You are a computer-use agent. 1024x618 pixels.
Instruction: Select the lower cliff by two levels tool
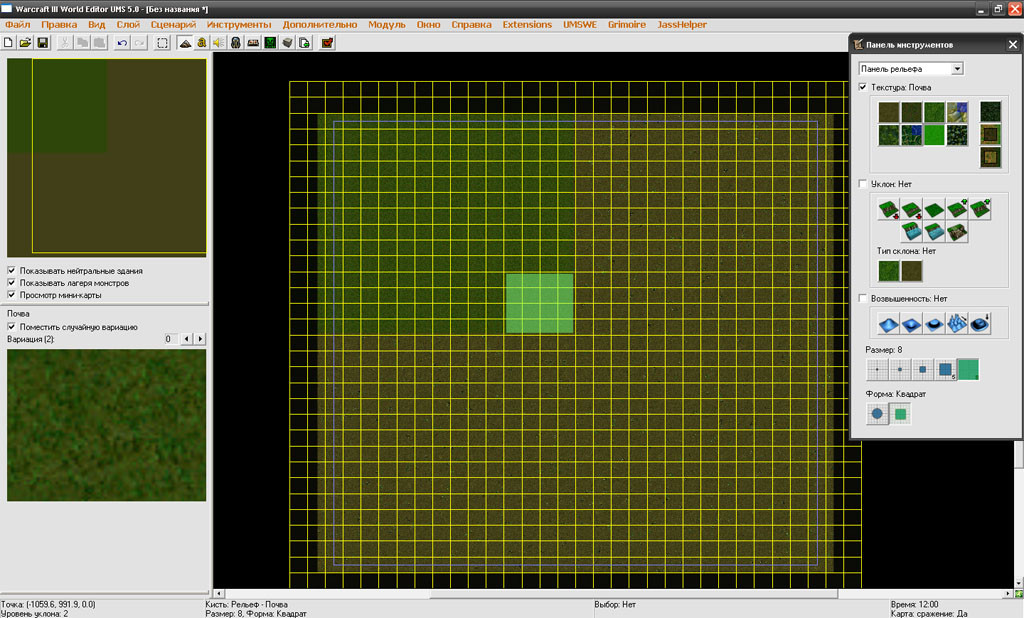pos(888,209)
